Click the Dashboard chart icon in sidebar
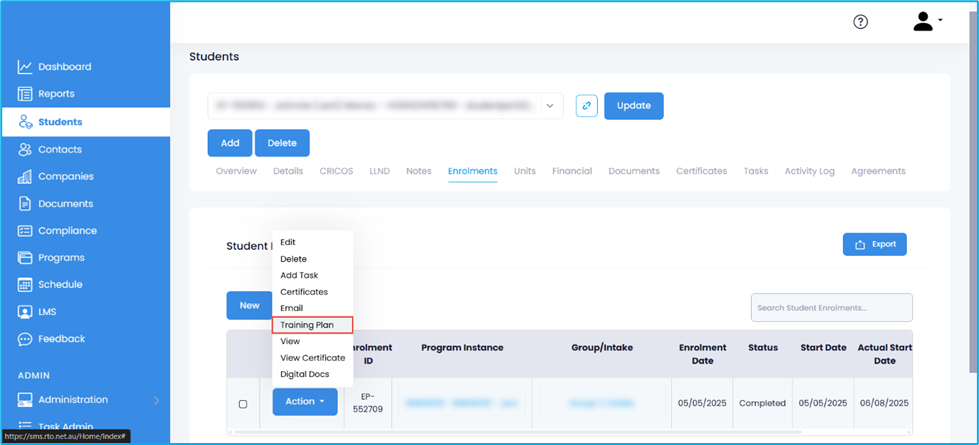 tap(25, 67)
